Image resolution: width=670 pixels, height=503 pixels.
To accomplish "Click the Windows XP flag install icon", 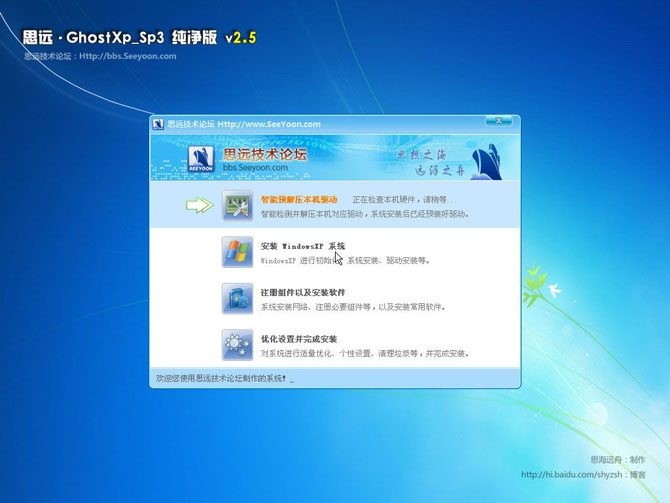I will (237, 252).
